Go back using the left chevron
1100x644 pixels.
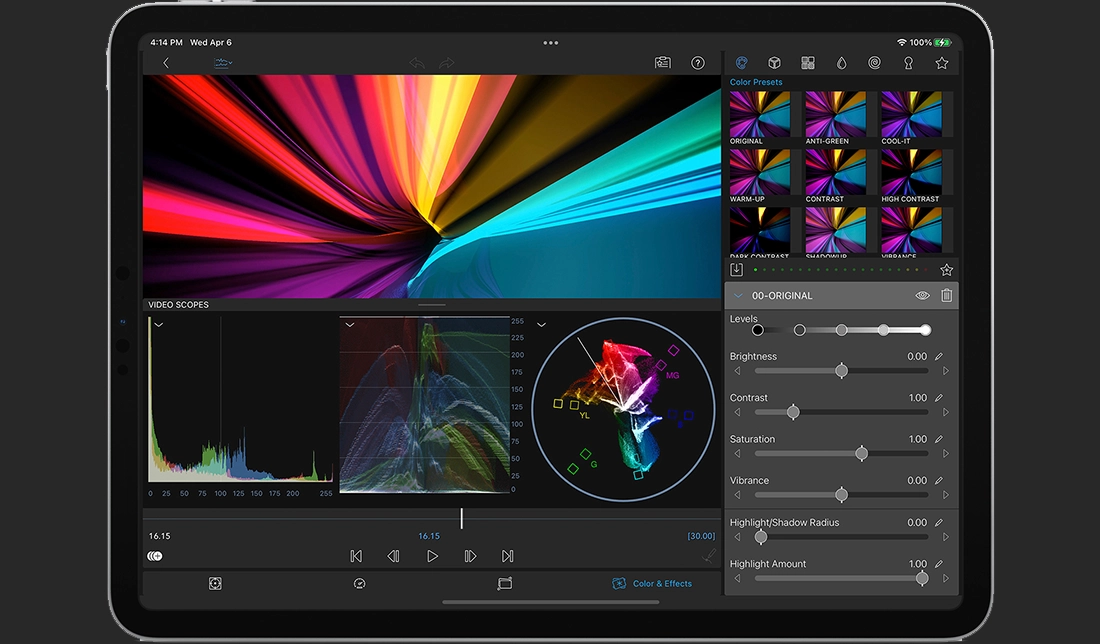point(166,63)
